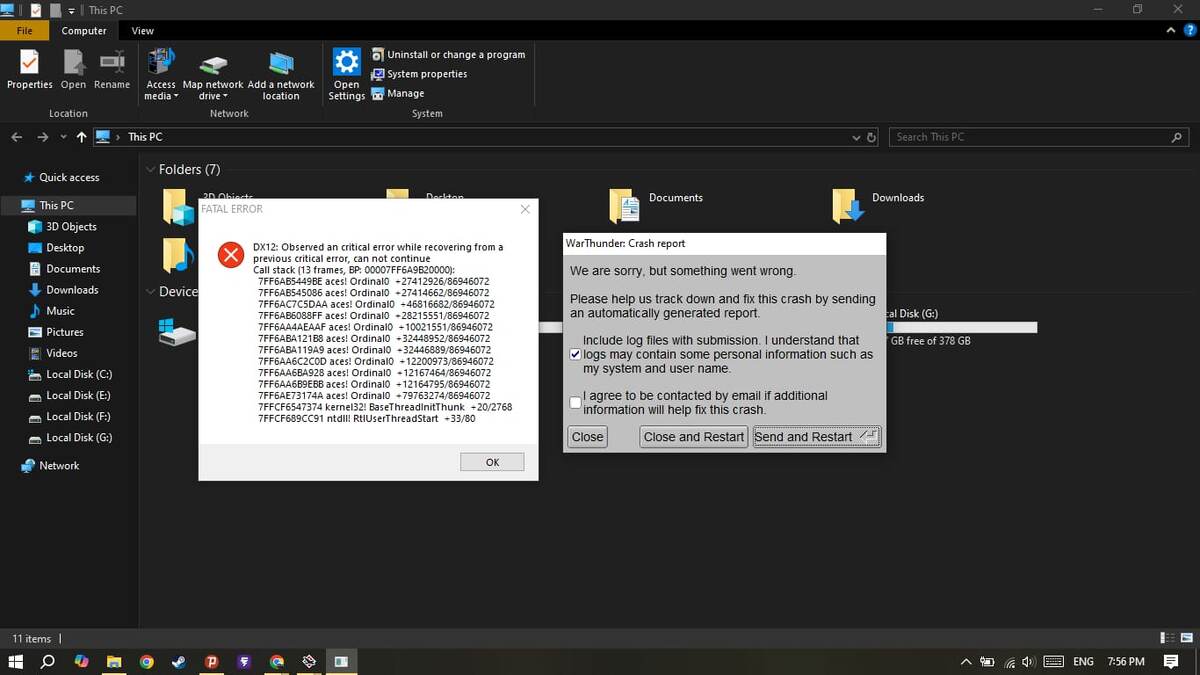Open Steam from the taskbar

[179, 661]
